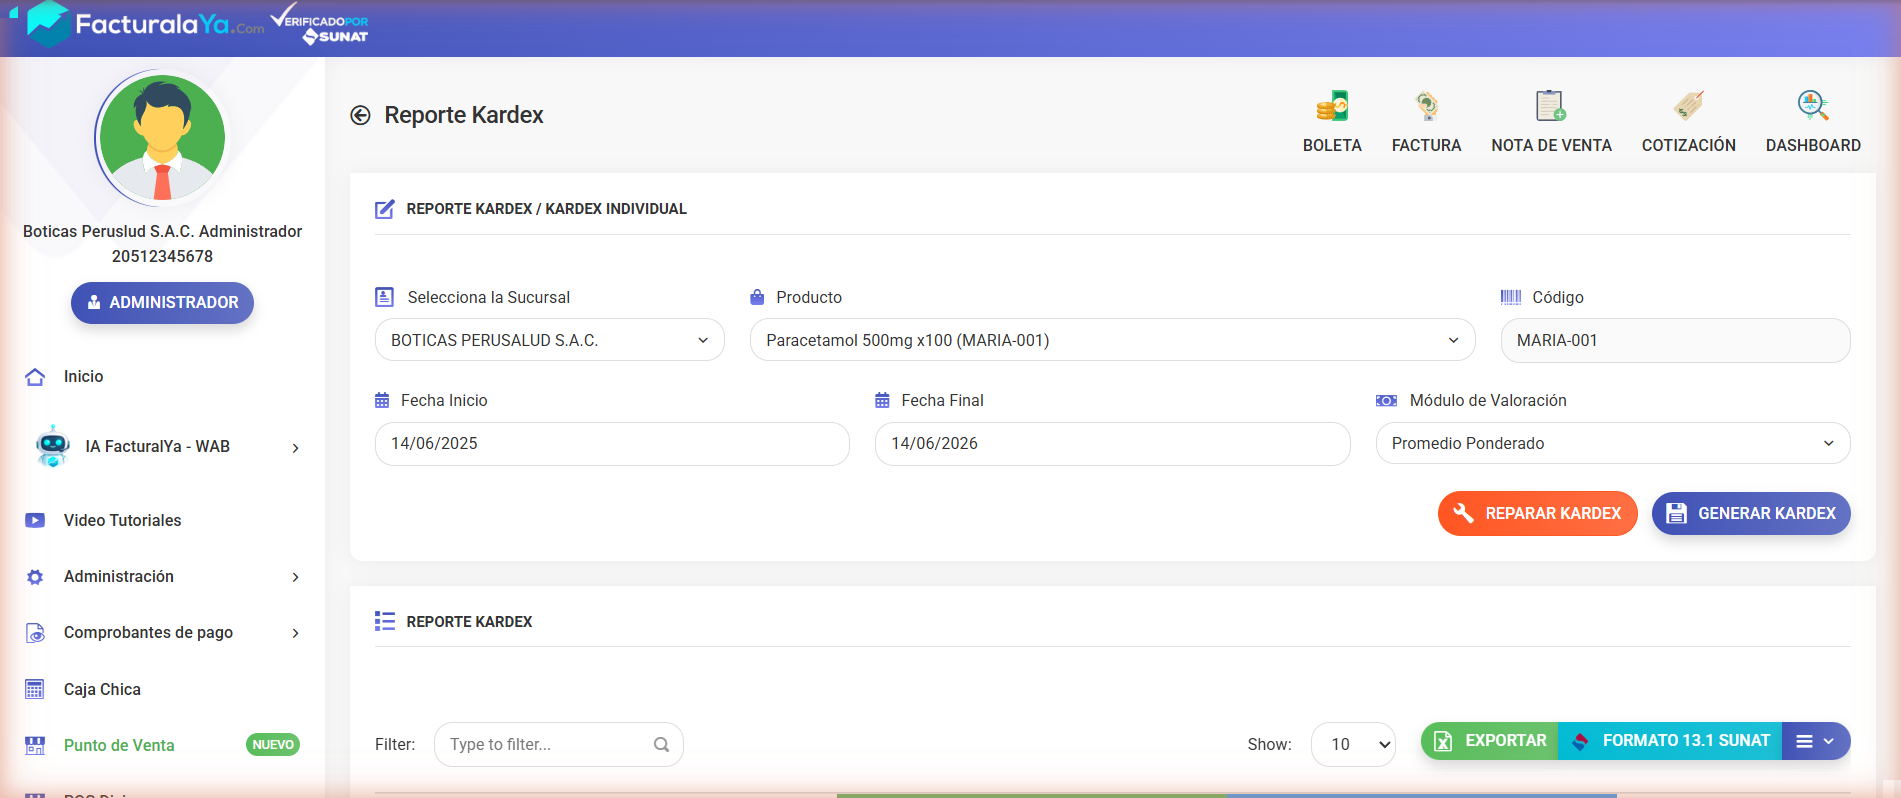The width and height of the screenshot is (1901, 798).
Task: Expand the Administración submenu chevron
Action: (x=295, y=577)
